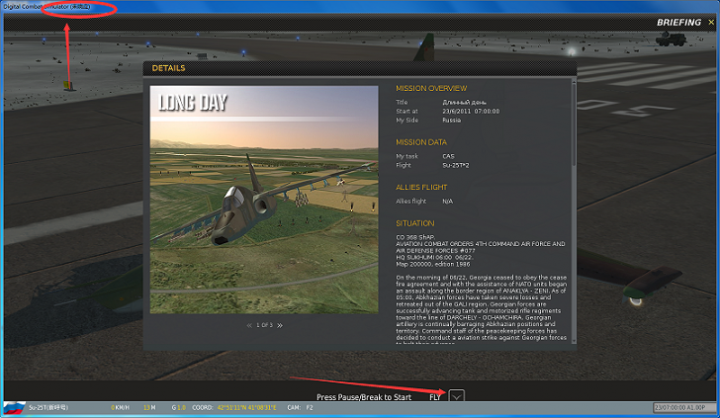Go to the next briefing image

pyautogui.click(x=280, y=325)
